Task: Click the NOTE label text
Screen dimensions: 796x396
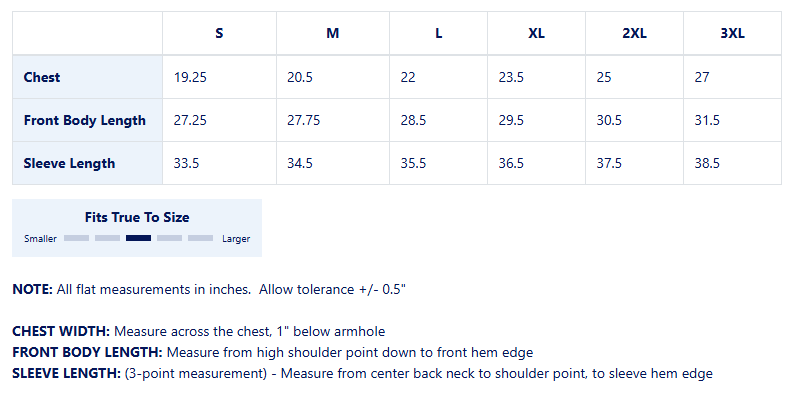Action: 32,289
